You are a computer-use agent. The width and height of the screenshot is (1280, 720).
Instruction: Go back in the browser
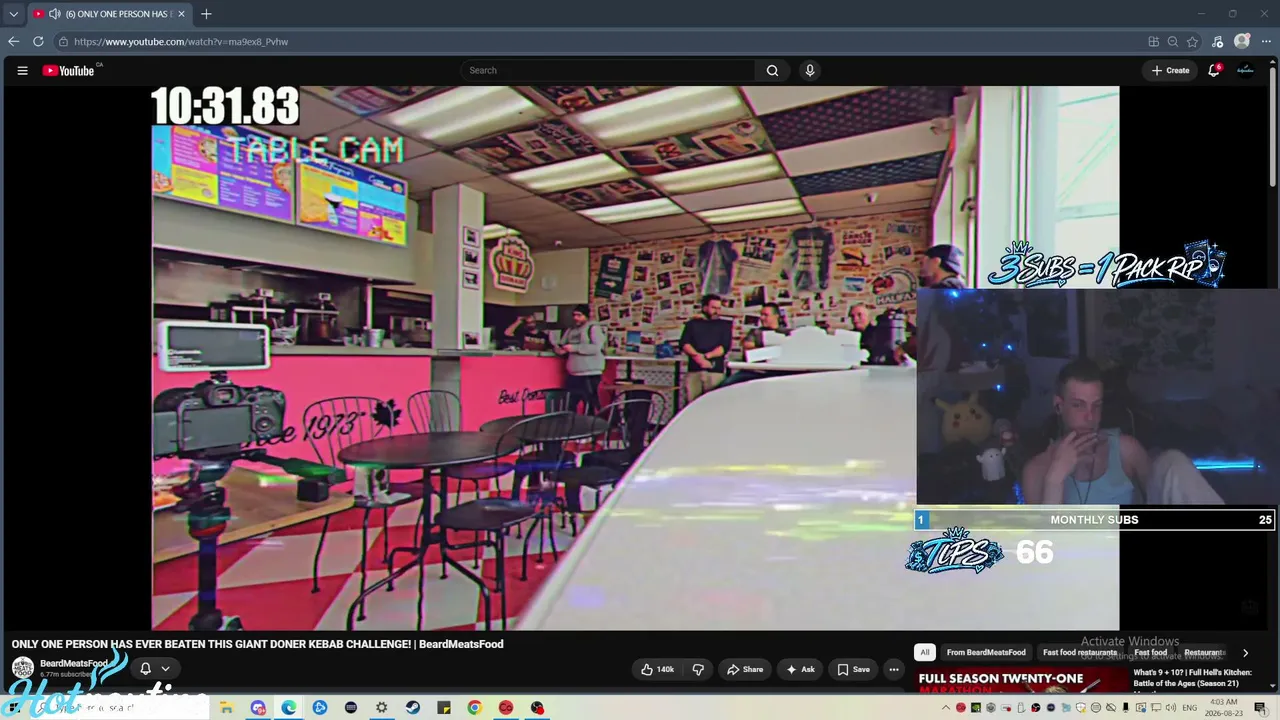(x=13, y=42)
